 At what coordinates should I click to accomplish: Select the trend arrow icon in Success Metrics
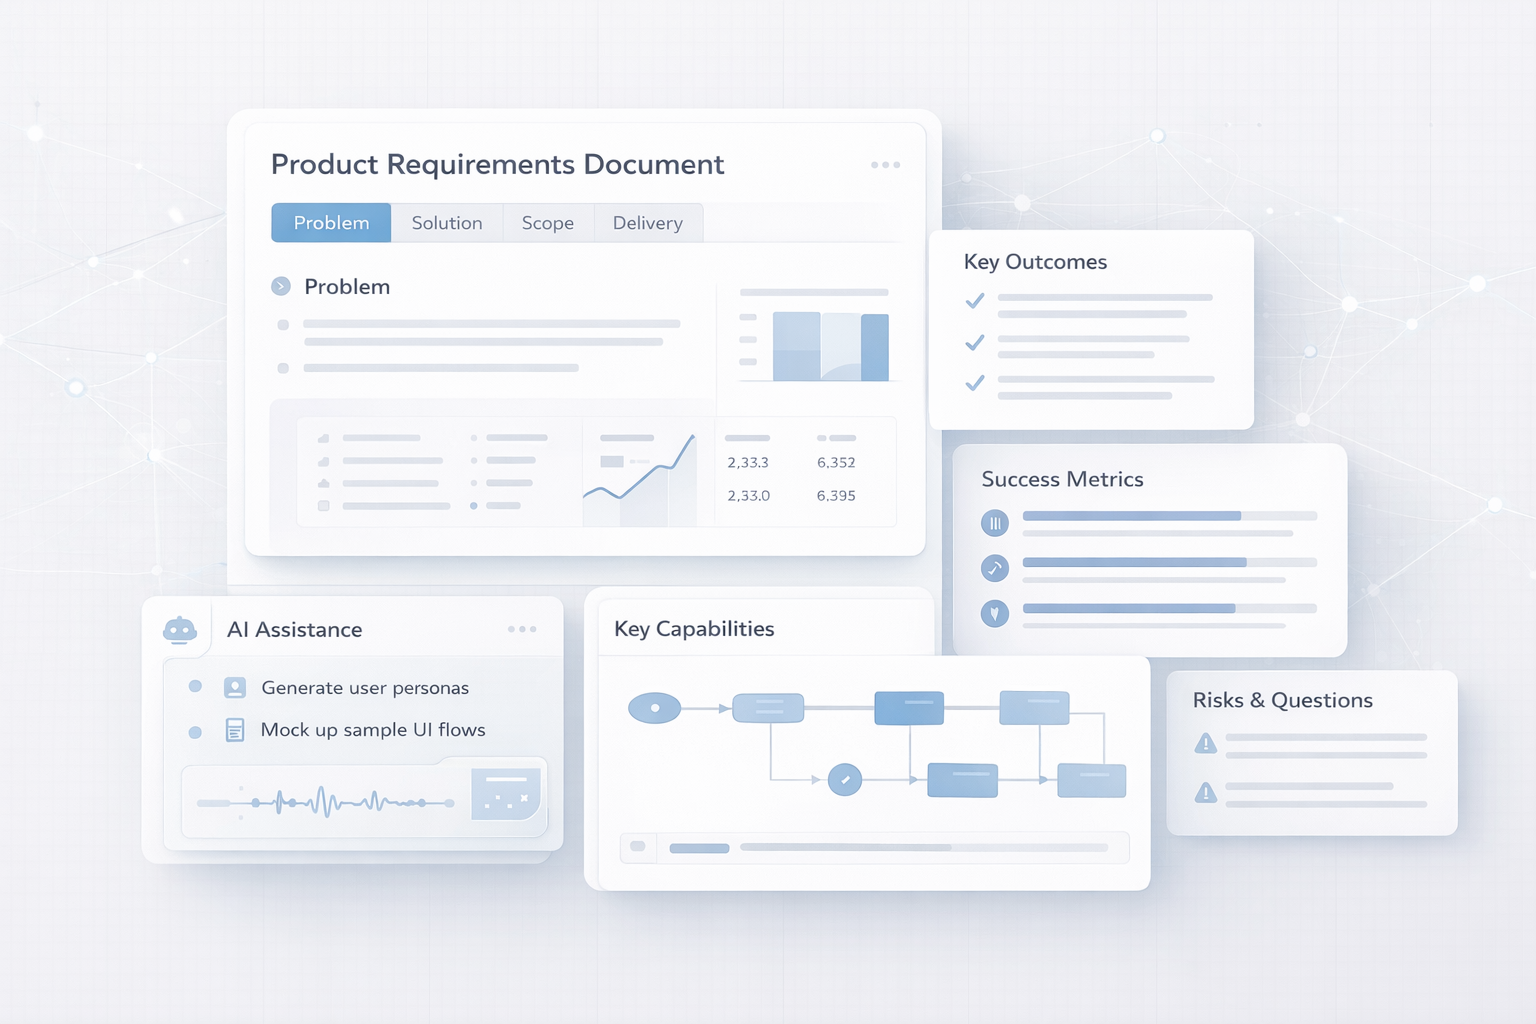click(994, 568)
